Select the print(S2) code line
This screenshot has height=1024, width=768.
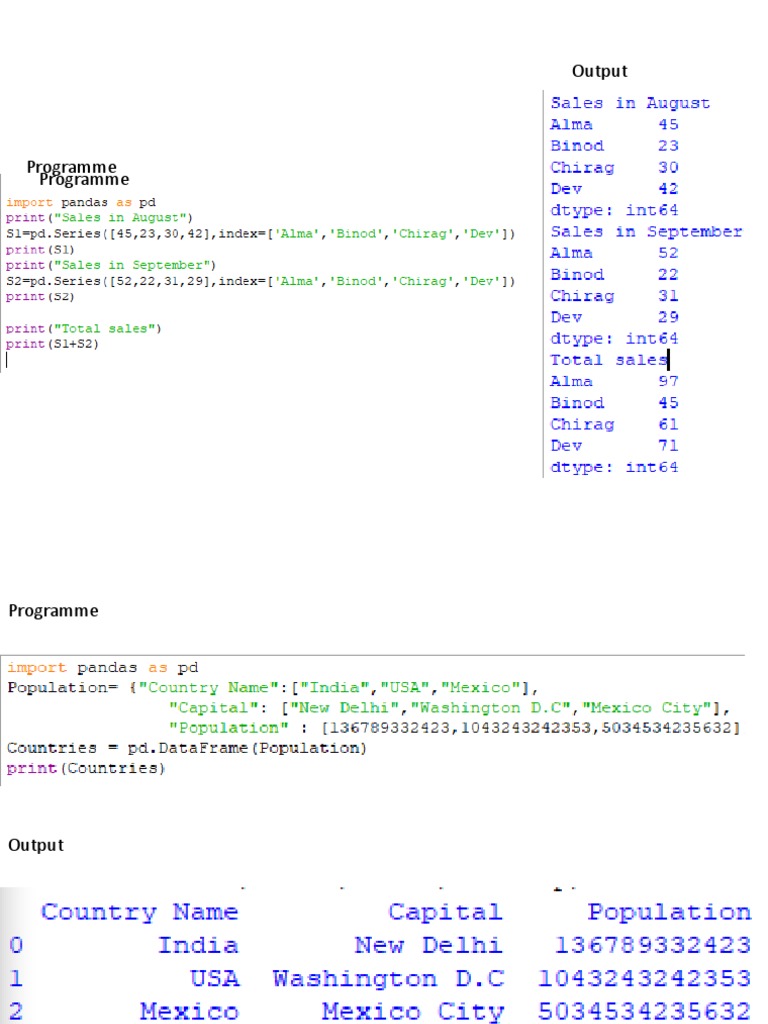click(x=40, y=296)
